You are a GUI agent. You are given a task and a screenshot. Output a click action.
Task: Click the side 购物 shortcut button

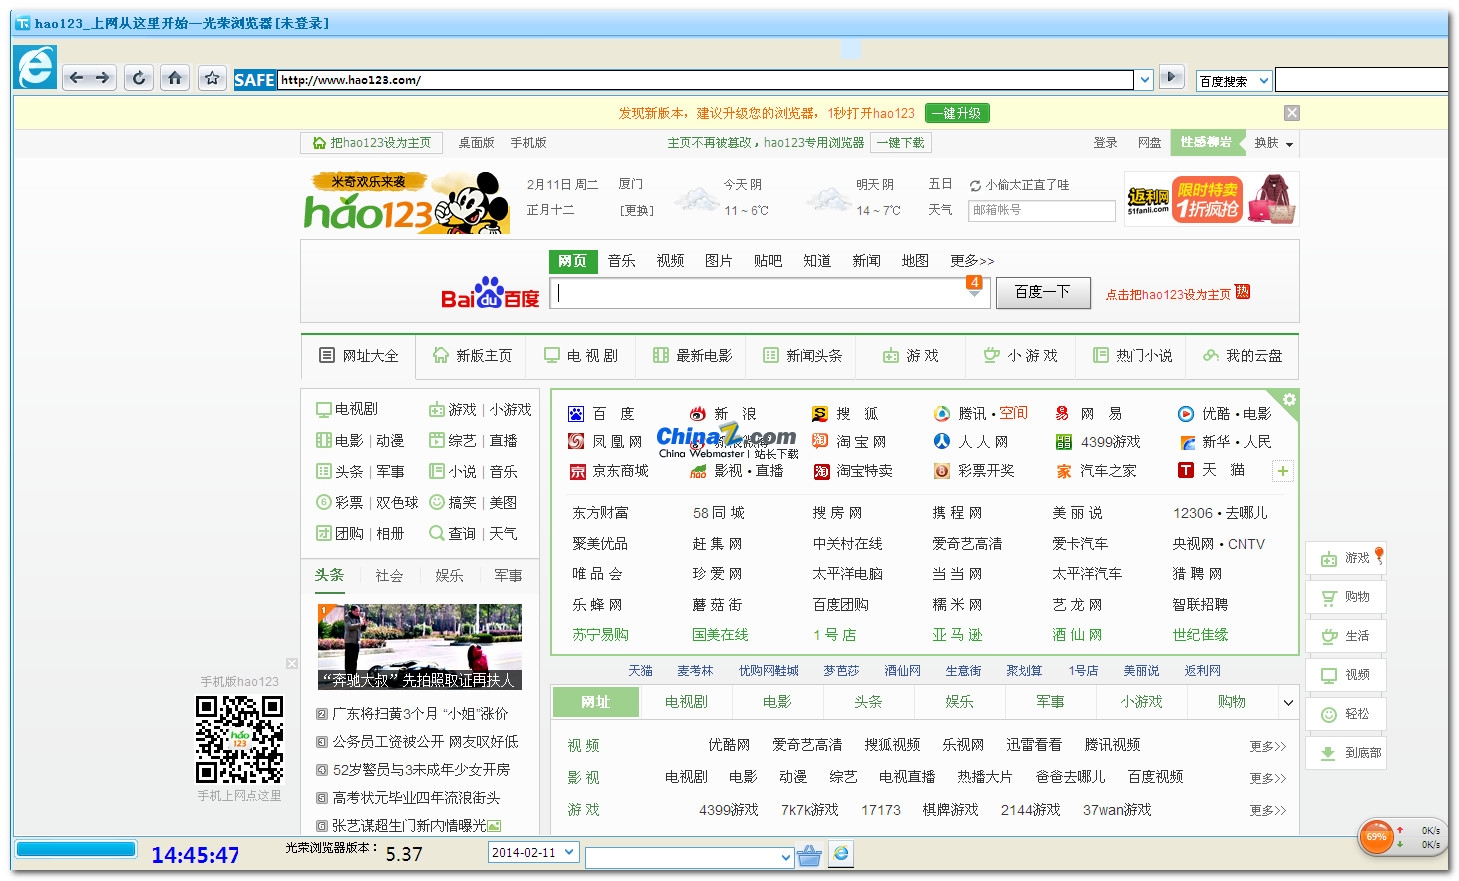(x=1346, y=597)
